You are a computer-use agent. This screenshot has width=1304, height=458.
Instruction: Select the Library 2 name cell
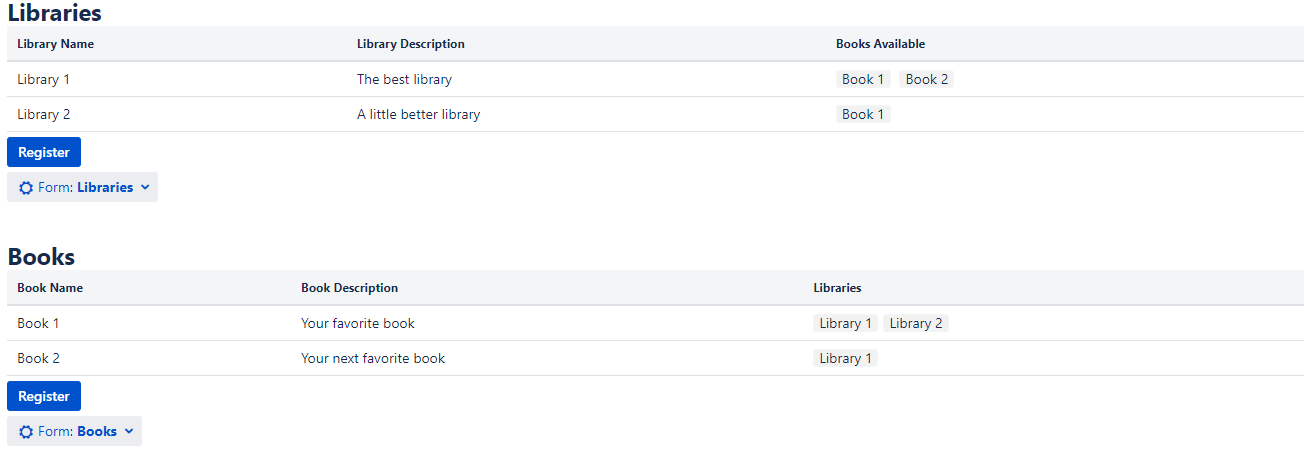(x=44, y=114)
